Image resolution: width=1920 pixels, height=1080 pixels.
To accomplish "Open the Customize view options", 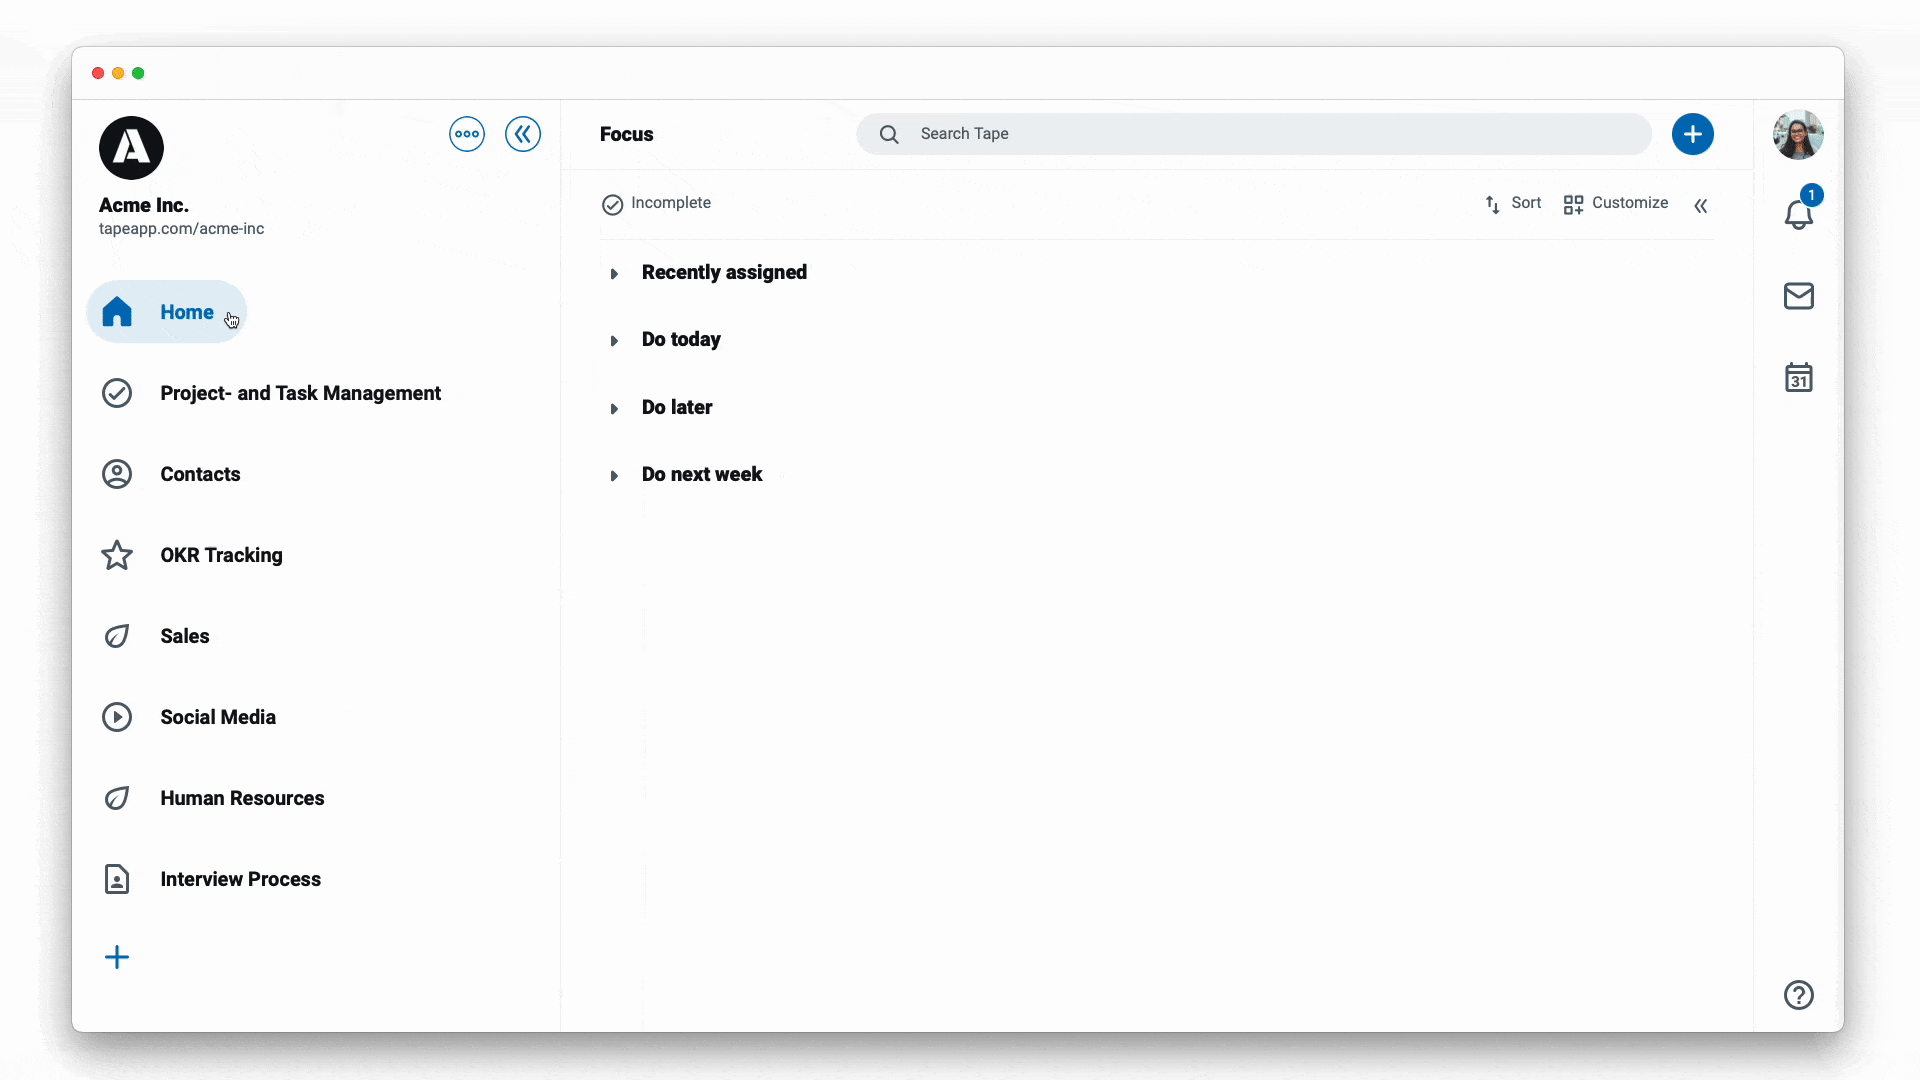I will point(1615,203).
